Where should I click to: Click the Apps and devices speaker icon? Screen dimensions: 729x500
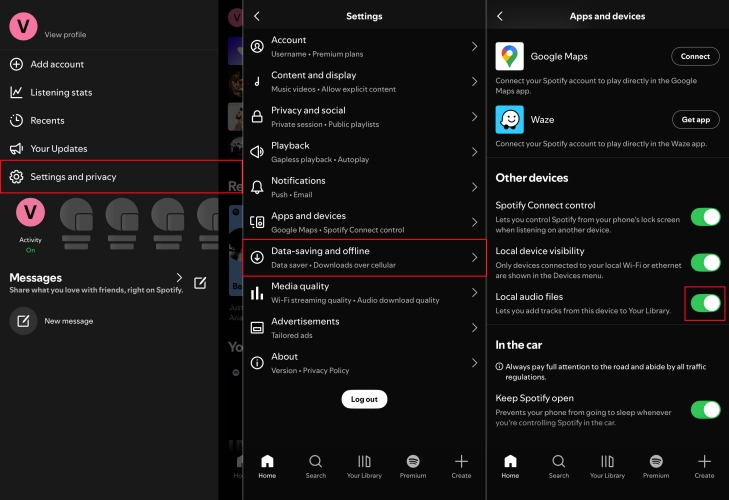tap(257, 222)
